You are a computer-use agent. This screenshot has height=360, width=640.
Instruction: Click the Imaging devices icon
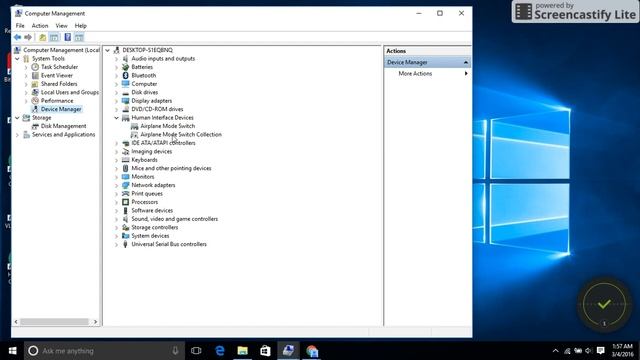pos(125,151)
